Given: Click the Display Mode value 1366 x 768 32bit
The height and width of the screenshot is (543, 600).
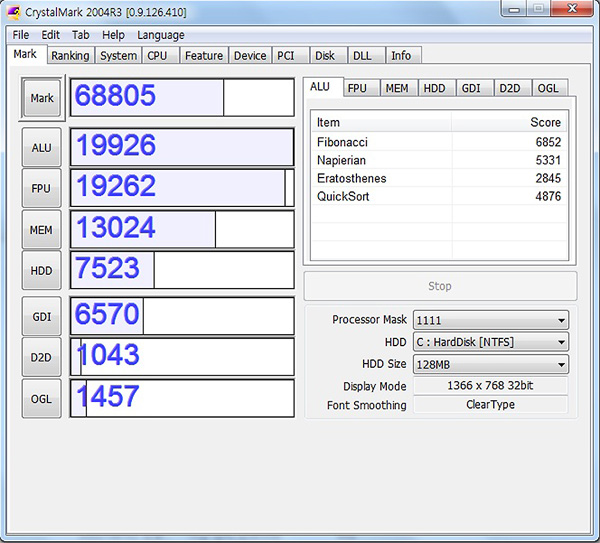Looking at the screenshot, I should click(490, 385).
